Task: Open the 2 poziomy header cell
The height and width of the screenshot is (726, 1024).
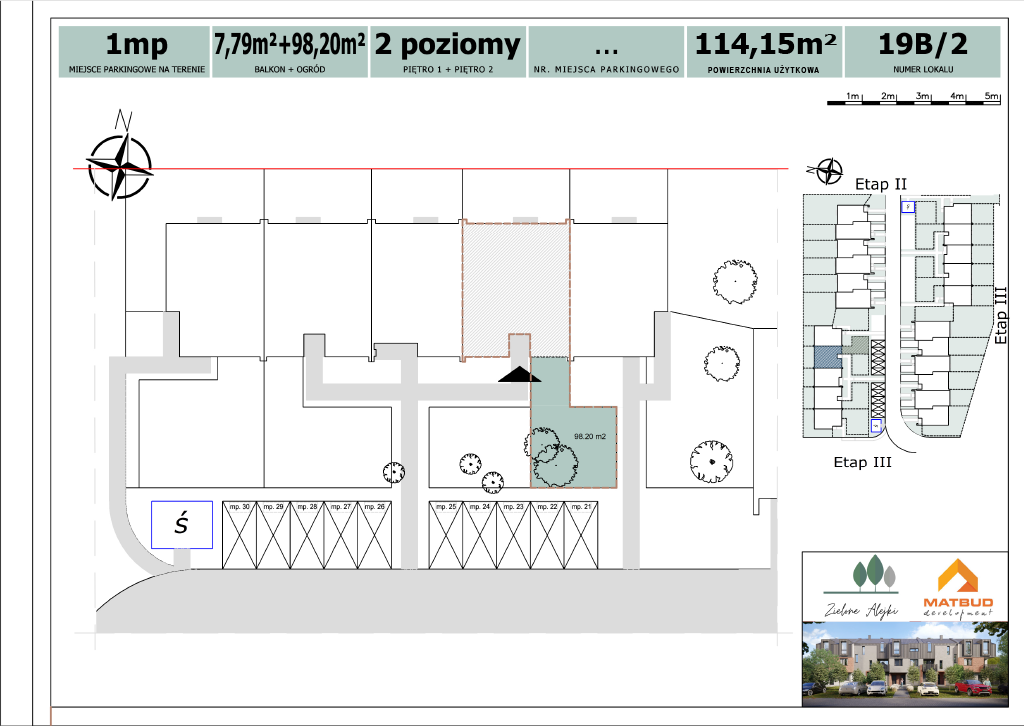Action: pos(446,45)
